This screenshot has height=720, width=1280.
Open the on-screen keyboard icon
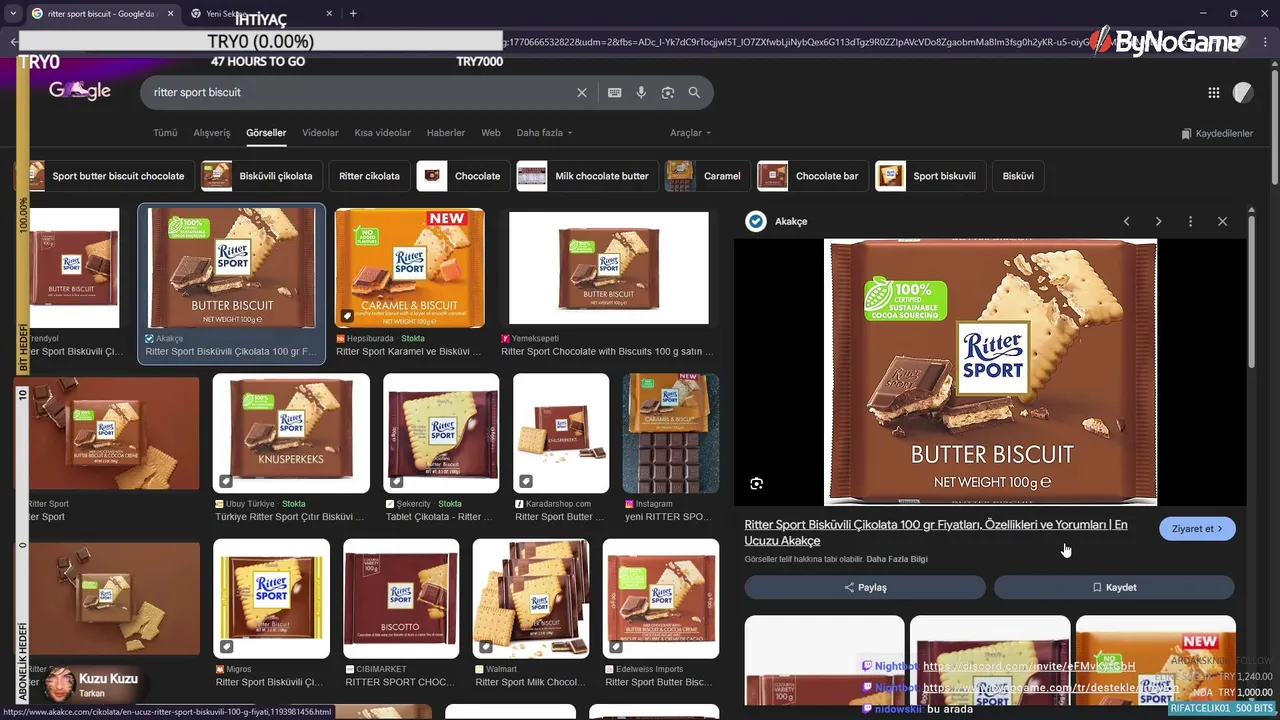615,92
